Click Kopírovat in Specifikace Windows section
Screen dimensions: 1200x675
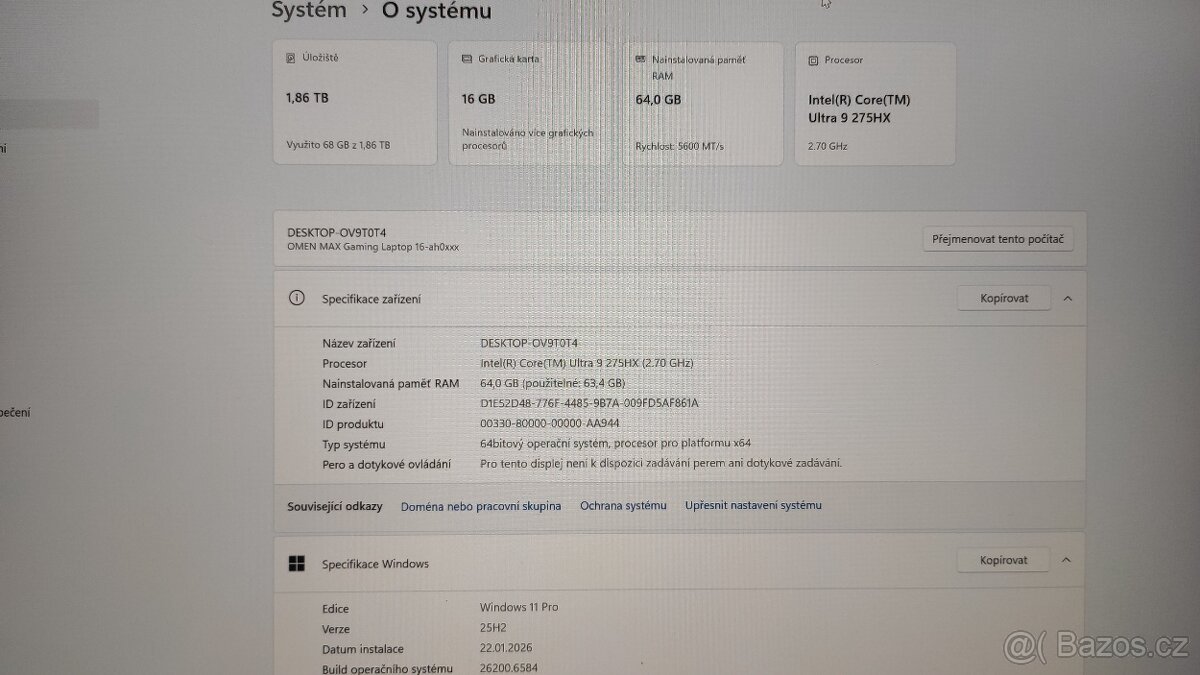coord(1002,559)
